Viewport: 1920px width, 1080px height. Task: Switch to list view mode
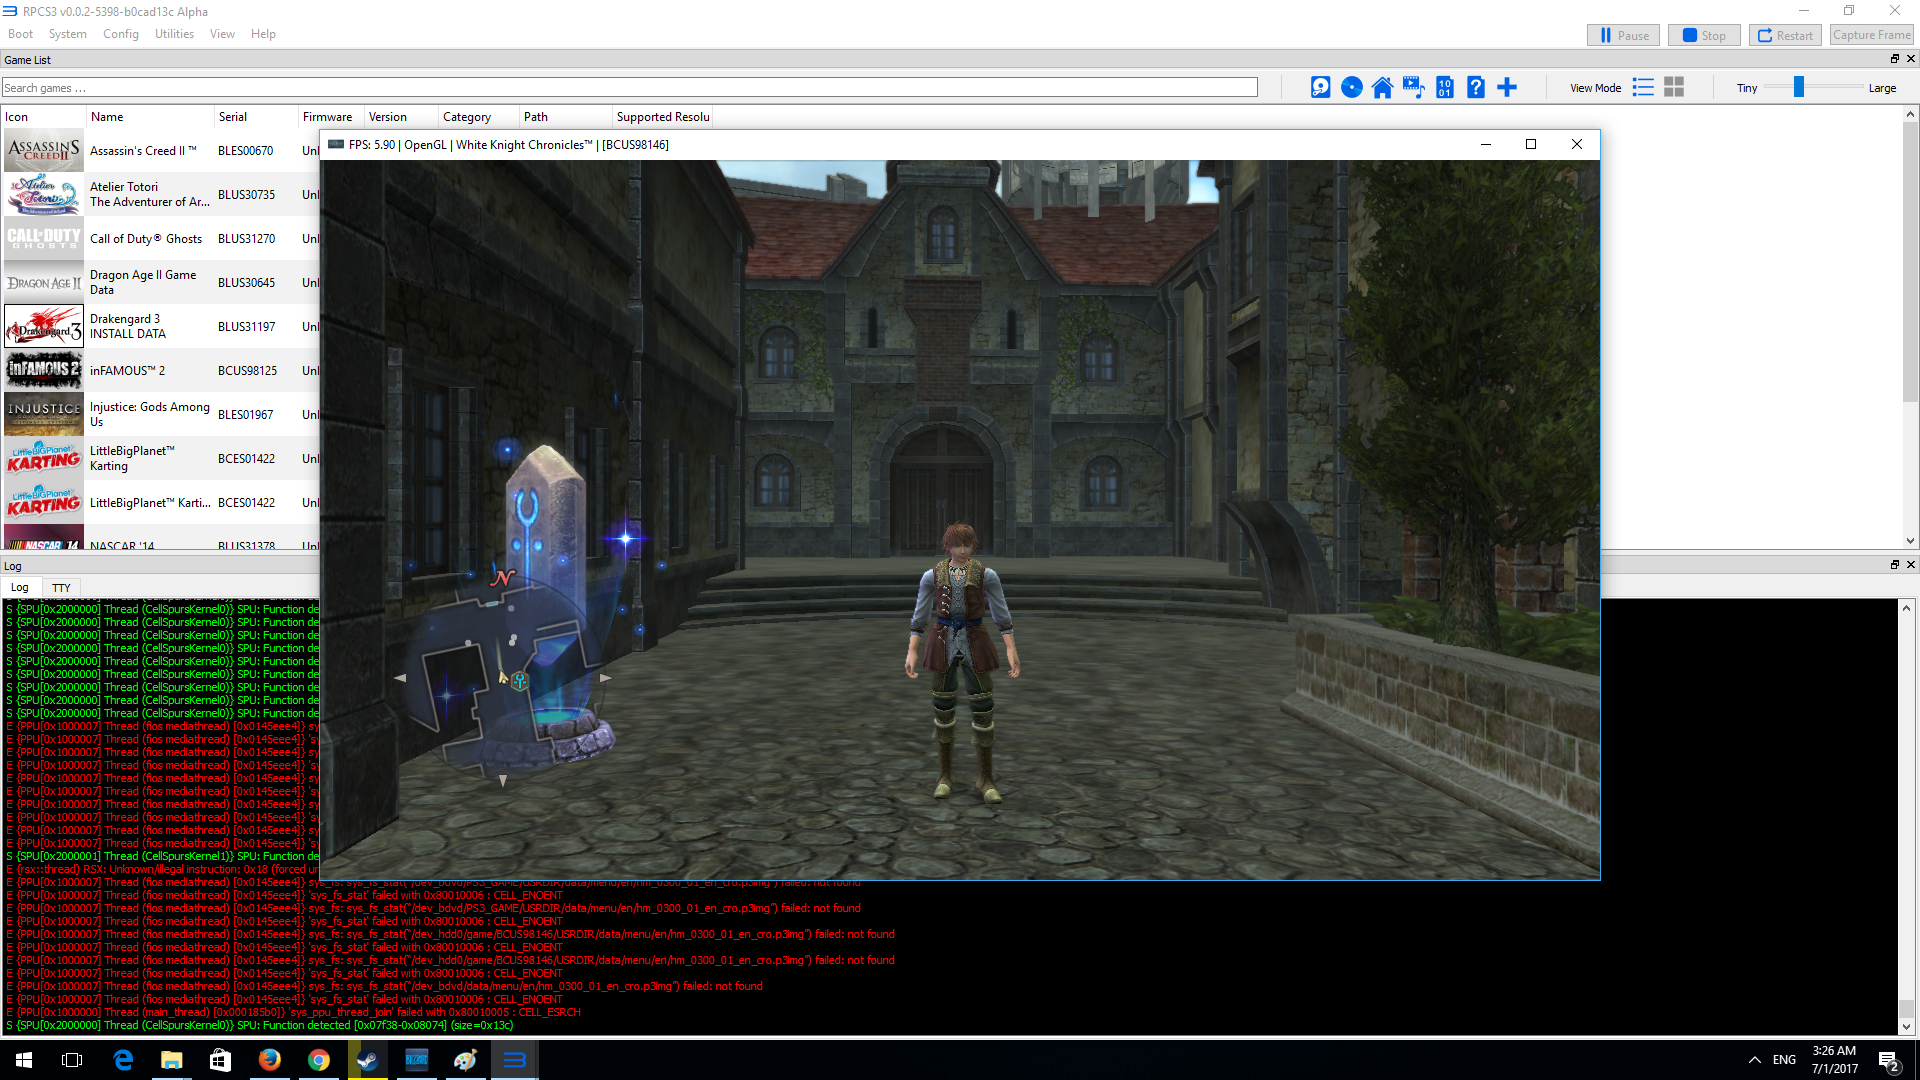(x=1643, y=88)
